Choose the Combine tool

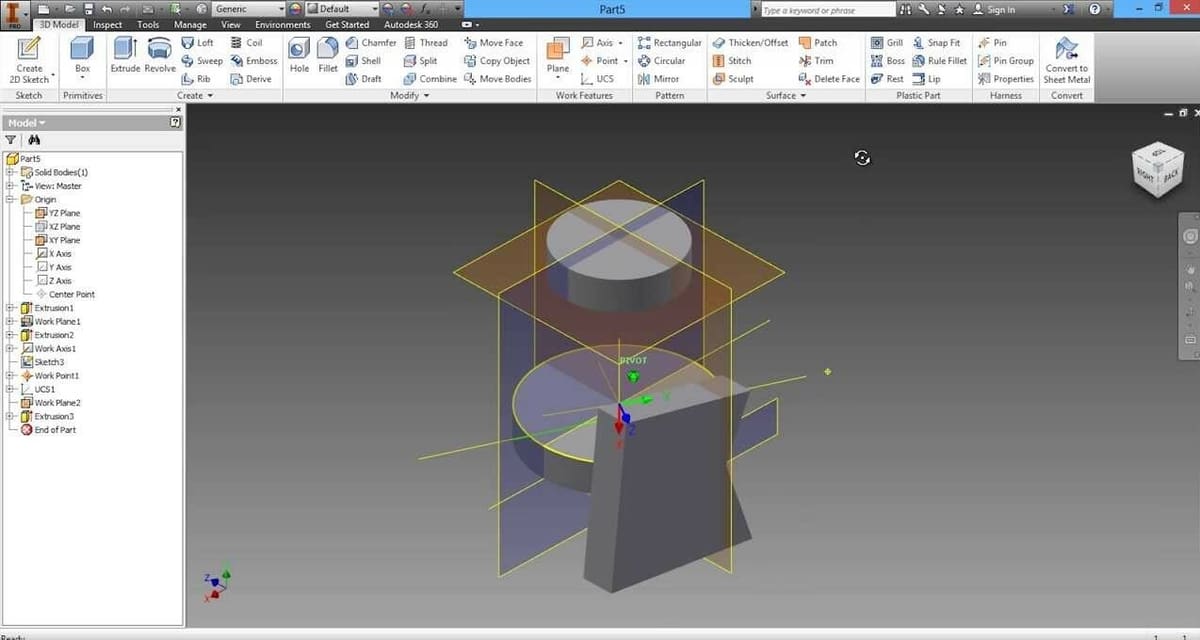[430, 79]
